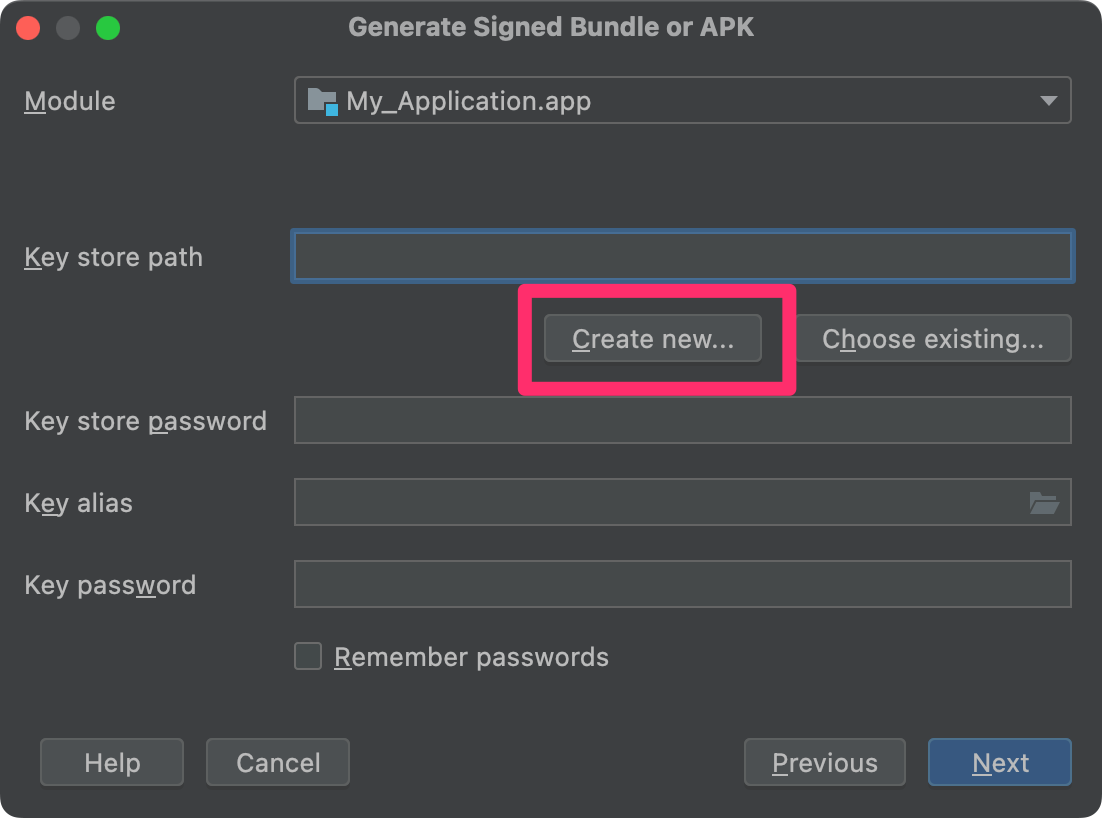
Task: Click the module folder icon beside My_Application.app
Action: 323,101
